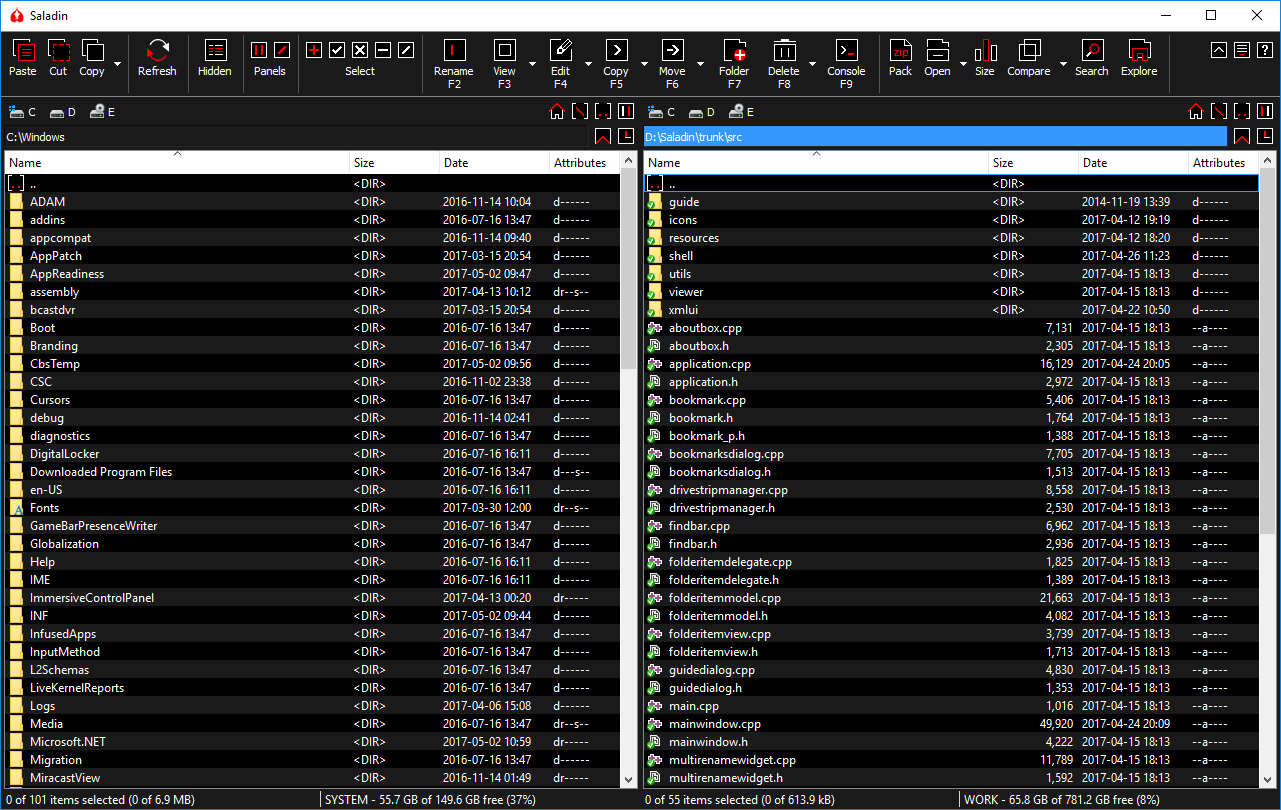Expand the Move F6 dropdown arrow
Viewport: 1281px width, 810px height.
point(700,63)
